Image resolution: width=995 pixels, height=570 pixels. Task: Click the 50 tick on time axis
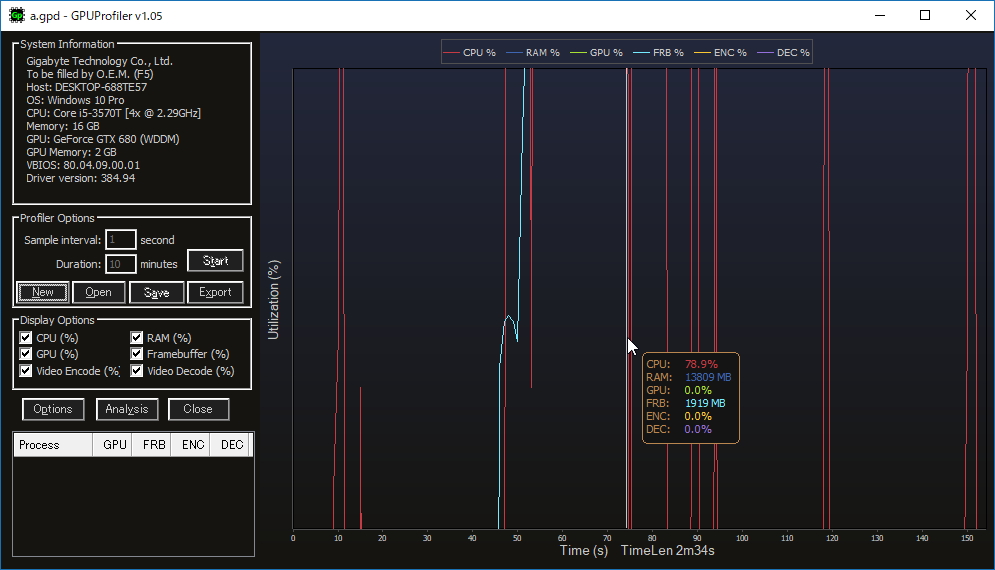tap(517, 538)
